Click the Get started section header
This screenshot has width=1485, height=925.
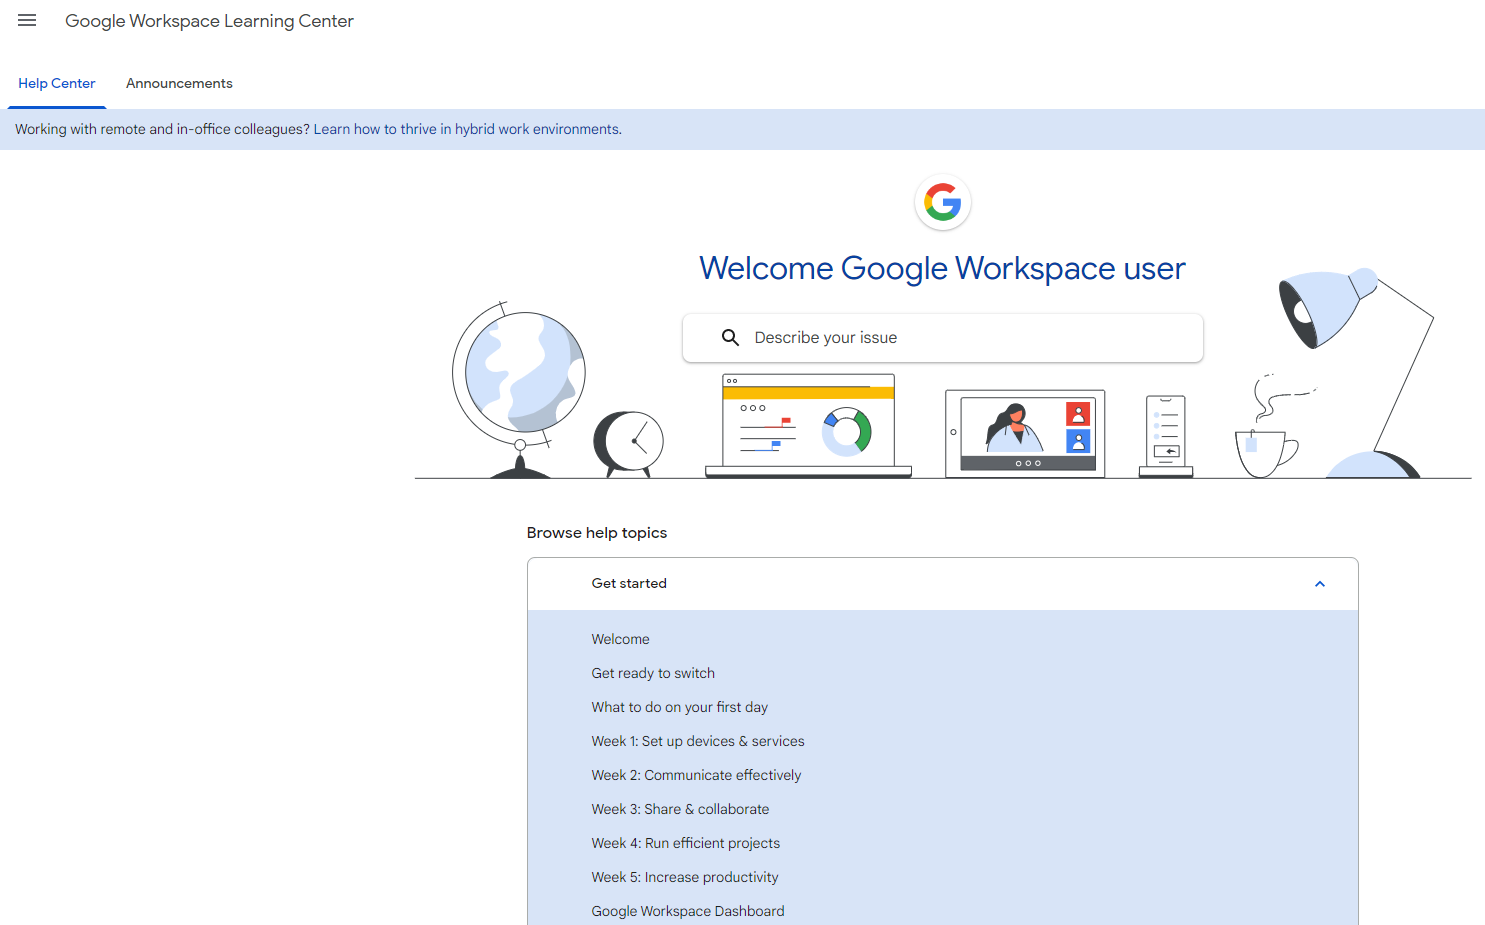click(942, 584)
